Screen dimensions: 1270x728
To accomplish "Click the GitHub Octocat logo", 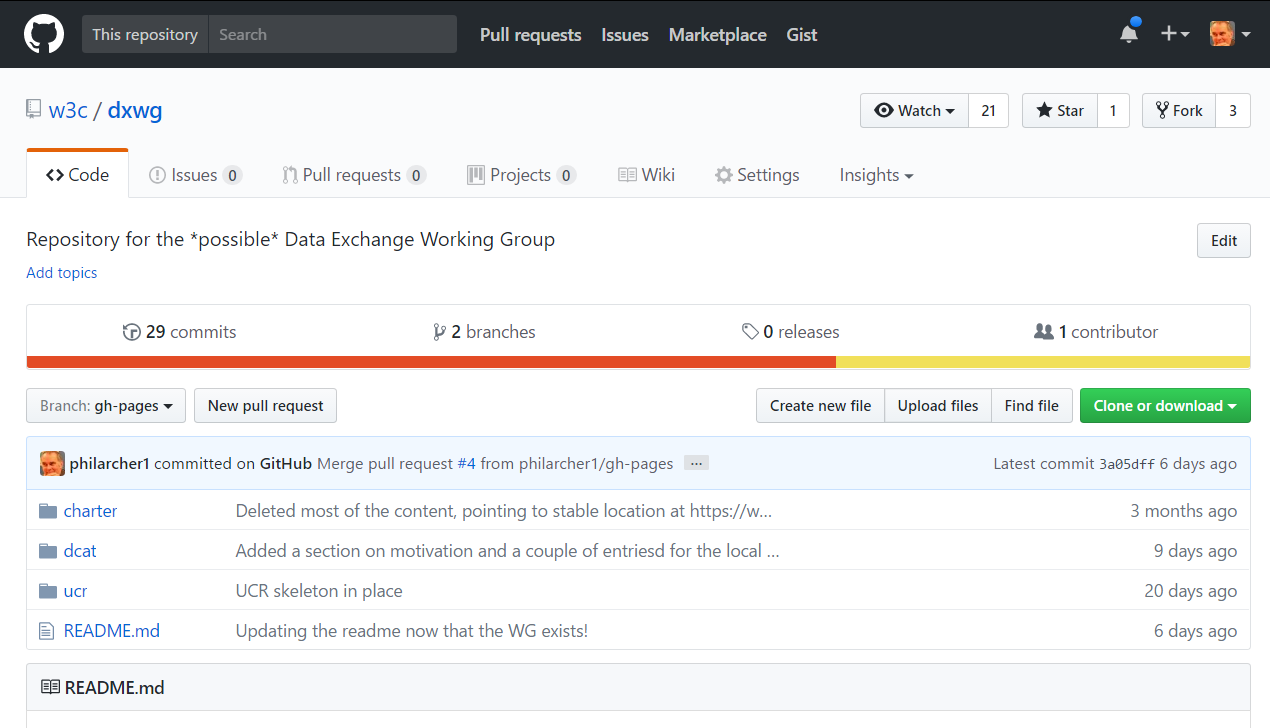I will tap(44, 34).
